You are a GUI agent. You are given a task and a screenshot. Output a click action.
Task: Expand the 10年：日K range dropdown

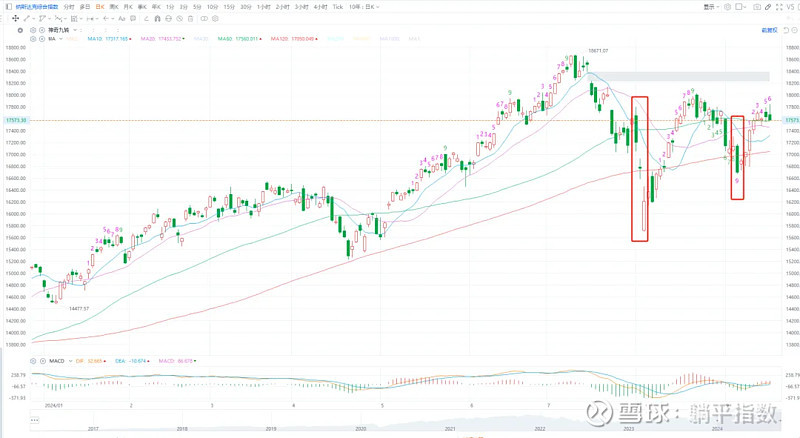(x=367, y=6)
